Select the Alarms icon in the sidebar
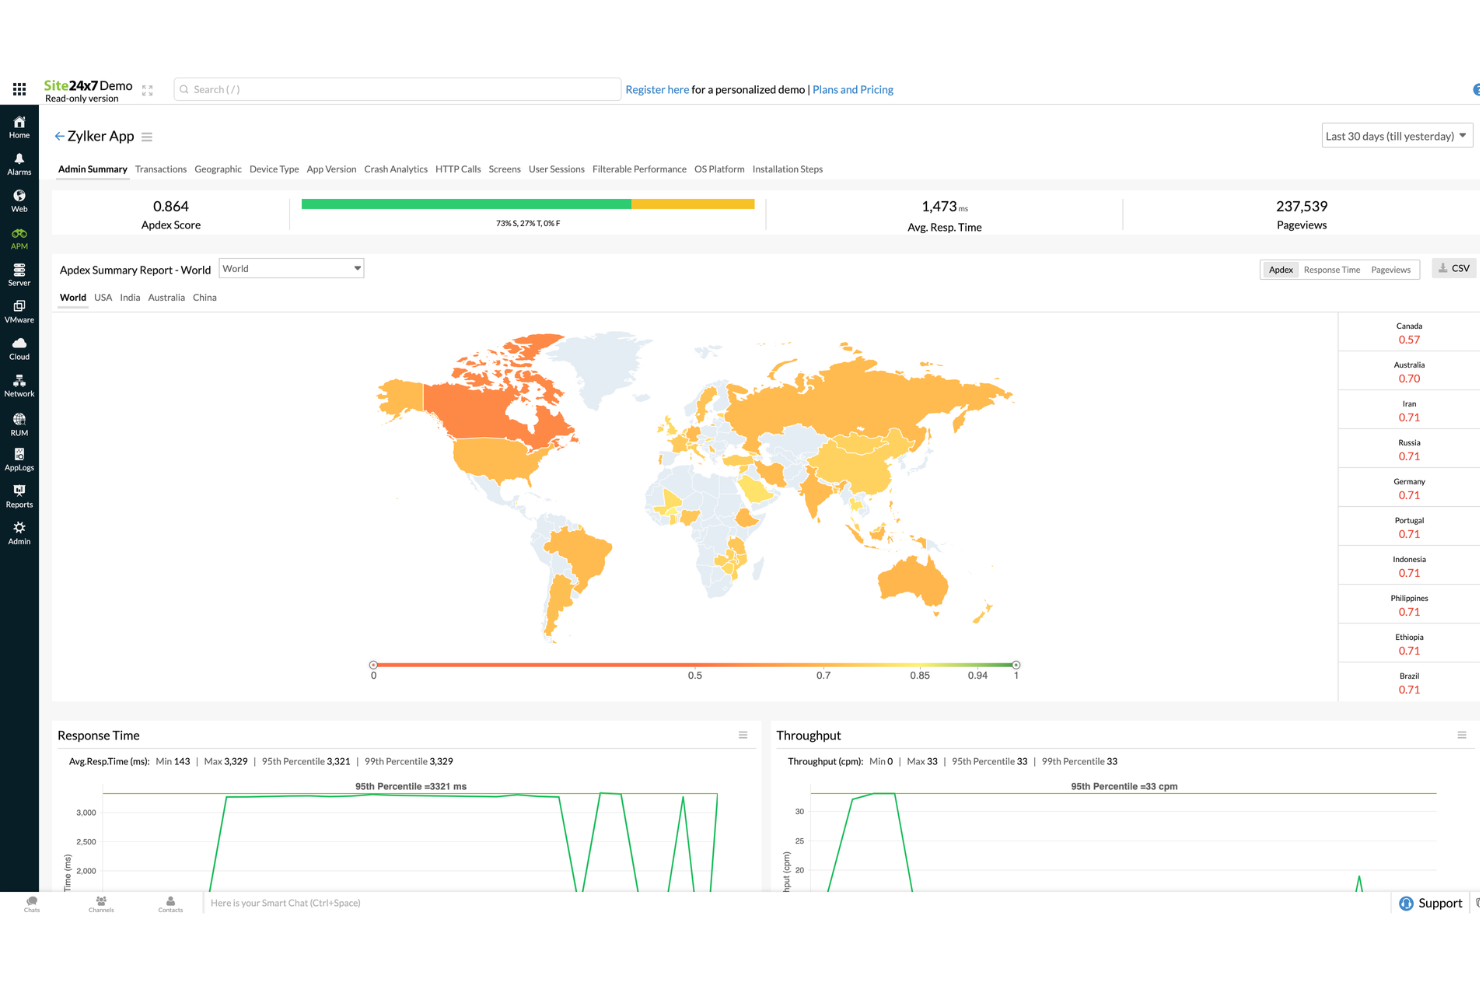The width and height of the screenshot is (1480, 987). [19, 163]
